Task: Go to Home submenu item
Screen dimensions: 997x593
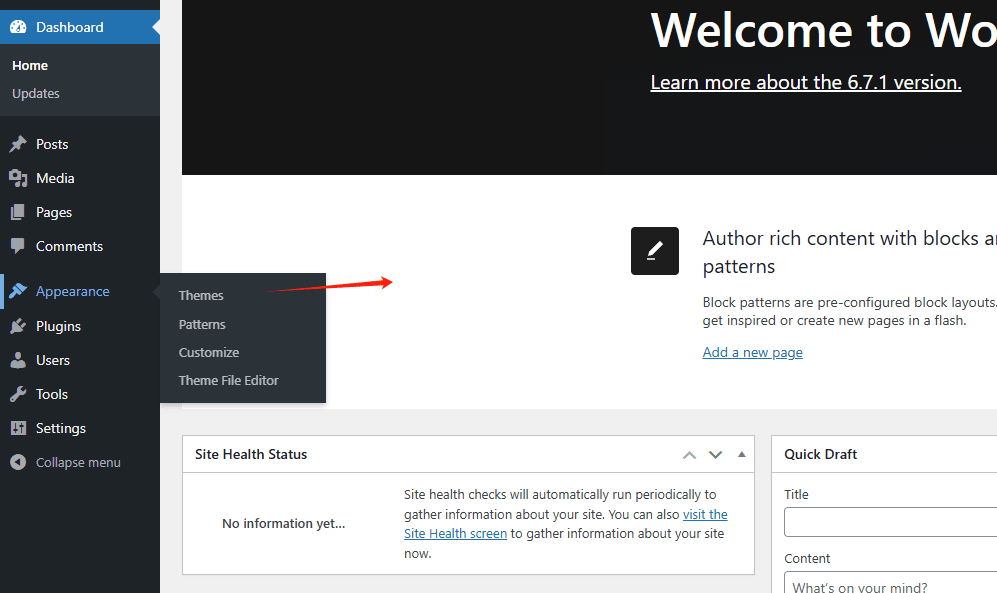Action: (x=30, y=65)
